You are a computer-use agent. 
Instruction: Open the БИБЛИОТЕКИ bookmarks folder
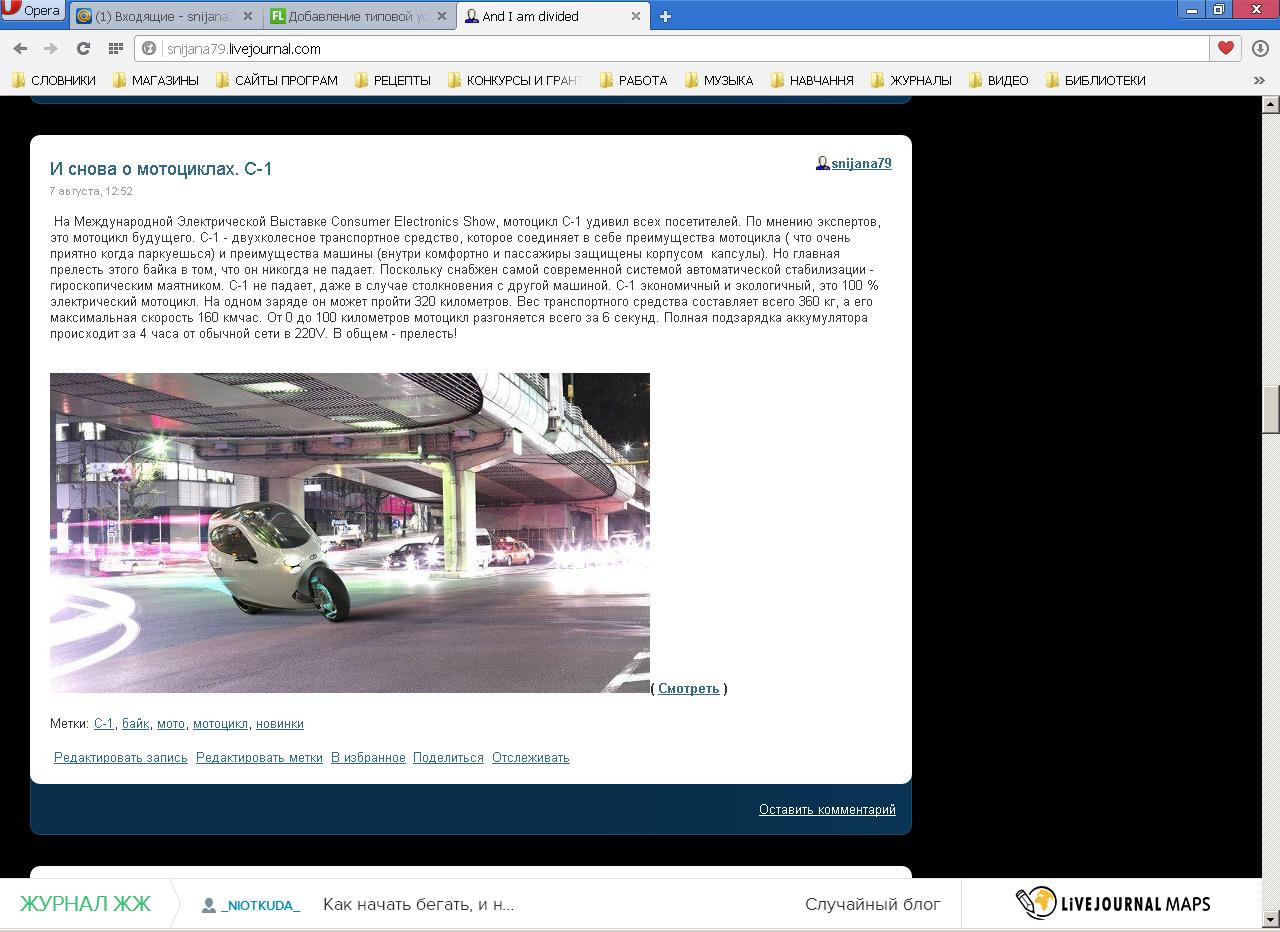pos(1095,80)
